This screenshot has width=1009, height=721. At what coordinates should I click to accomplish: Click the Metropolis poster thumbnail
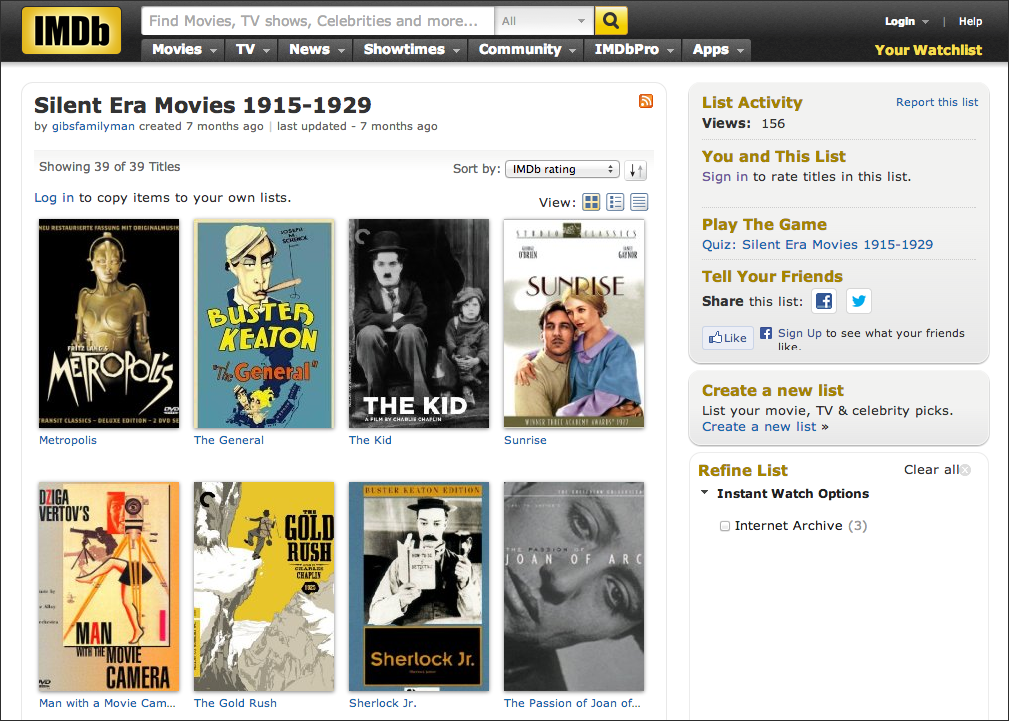pos(109,324)
